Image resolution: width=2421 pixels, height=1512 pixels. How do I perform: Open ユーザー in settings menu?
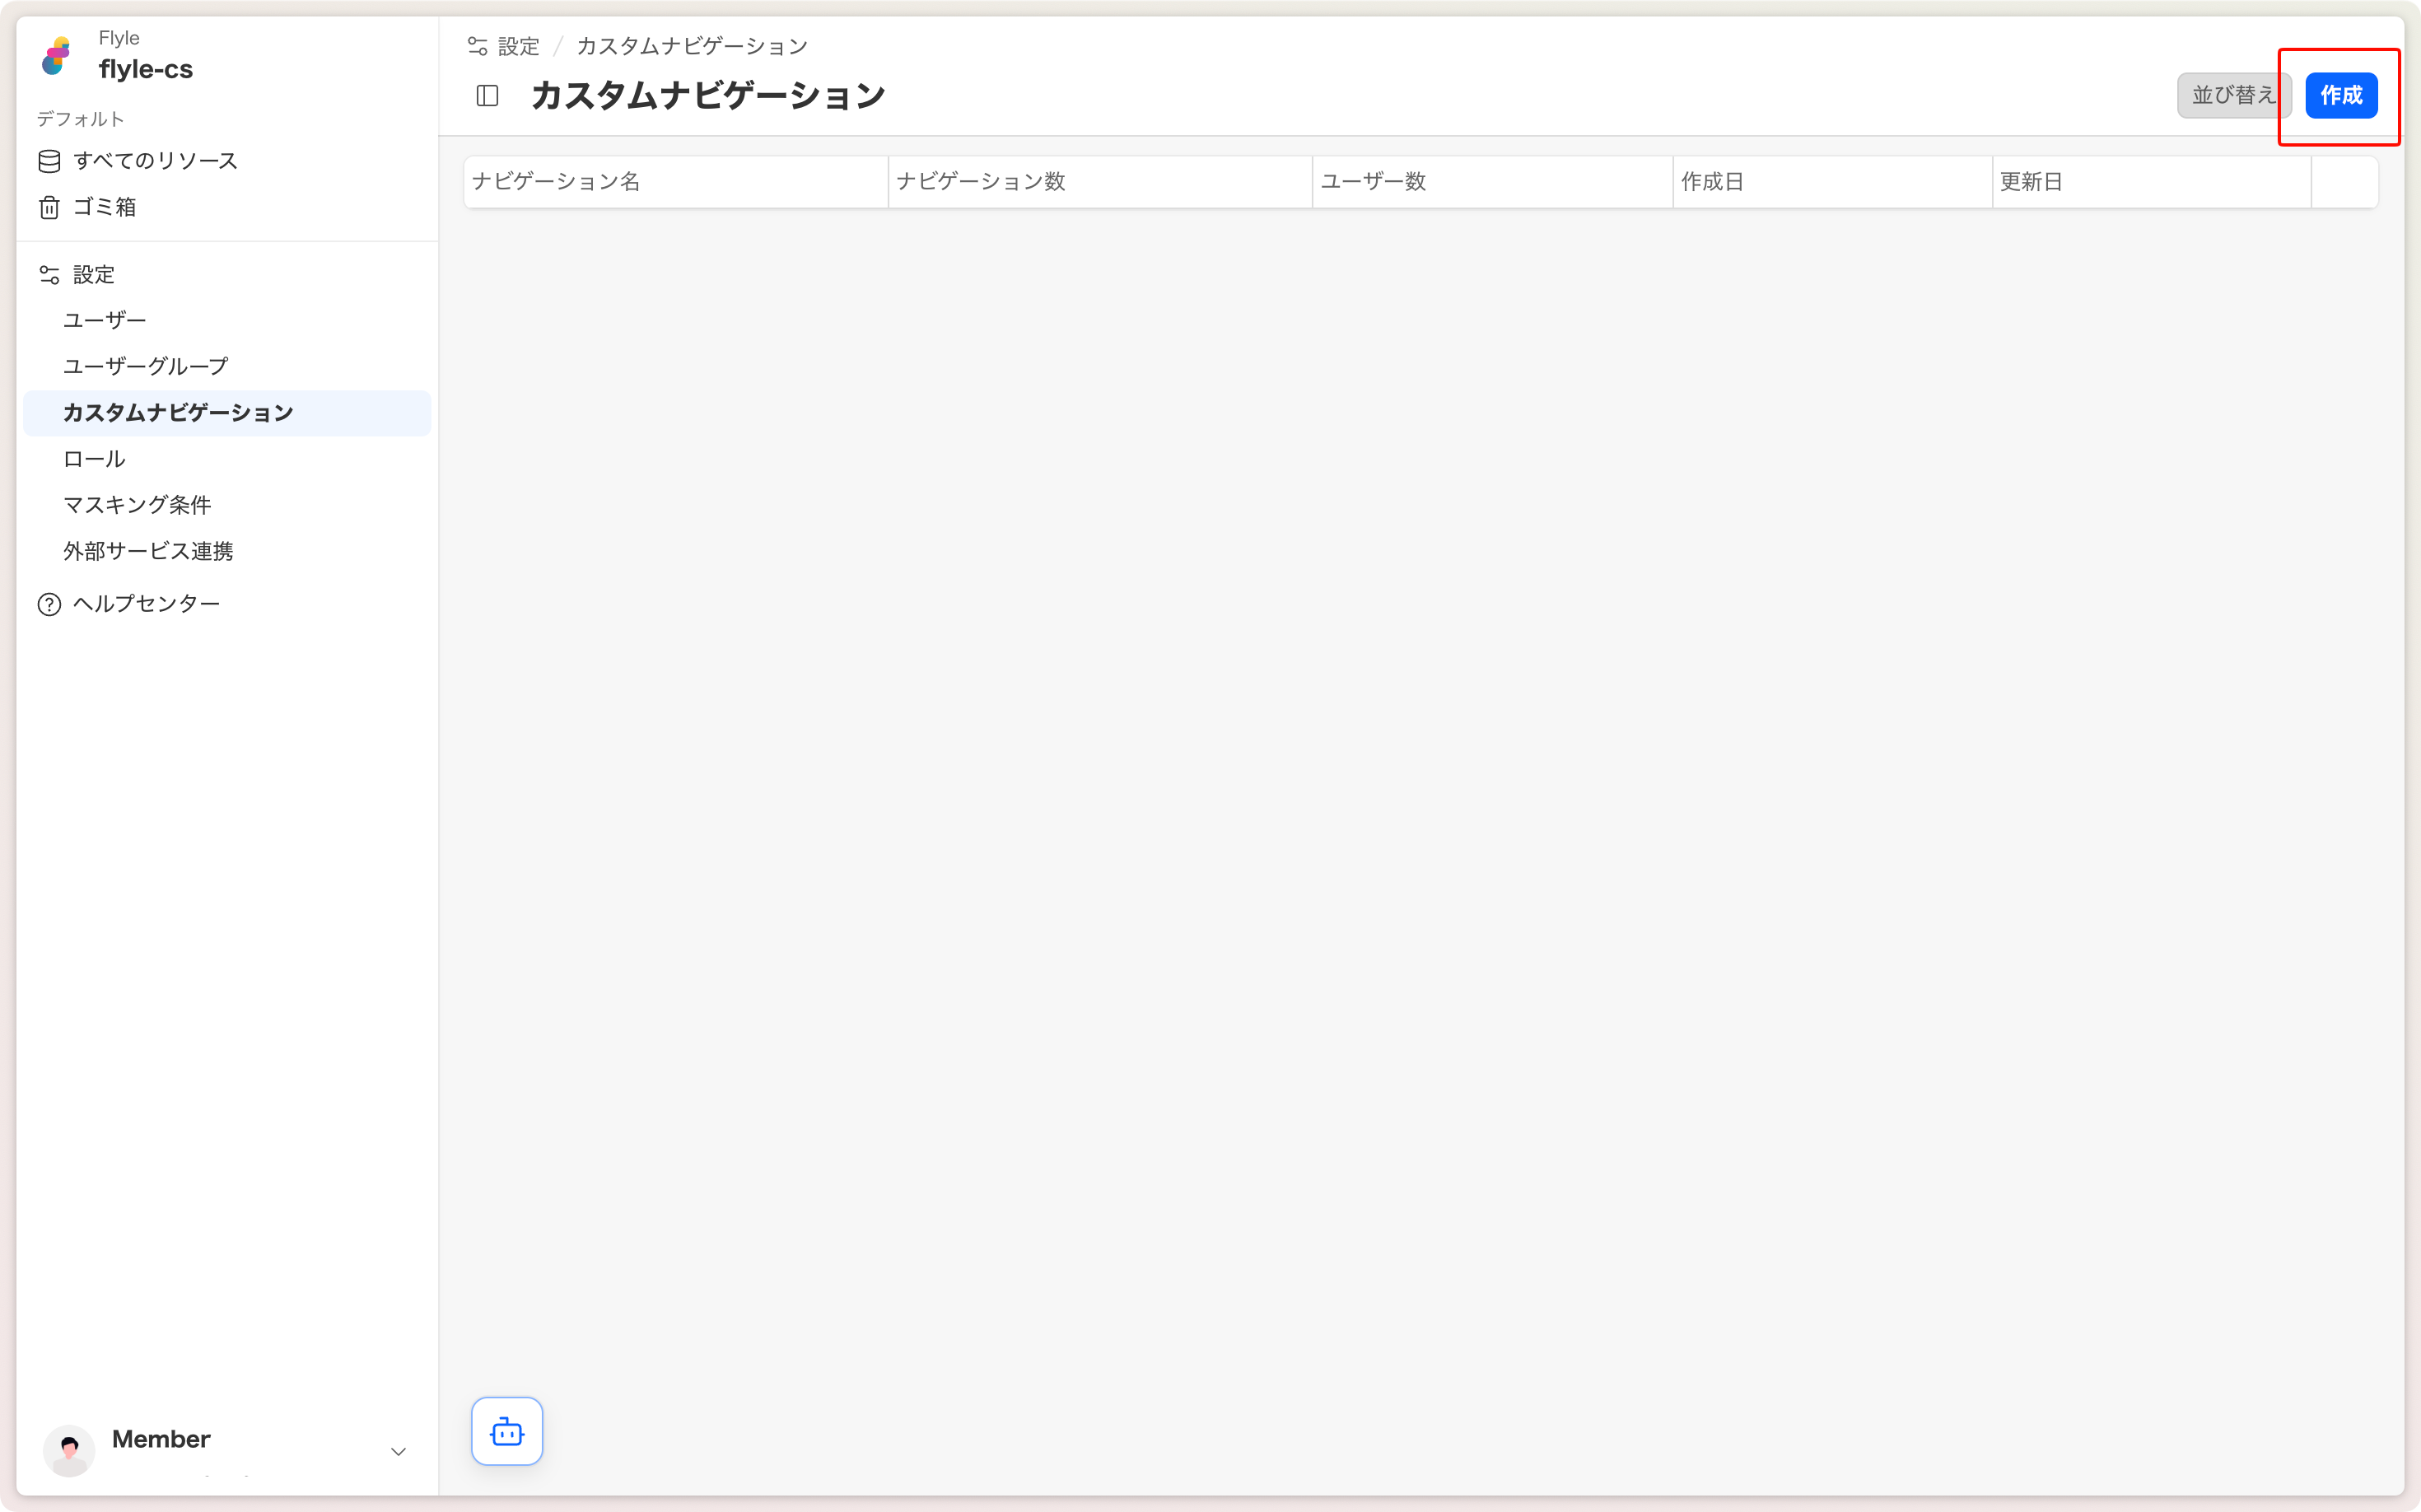(x=105, y=320)
